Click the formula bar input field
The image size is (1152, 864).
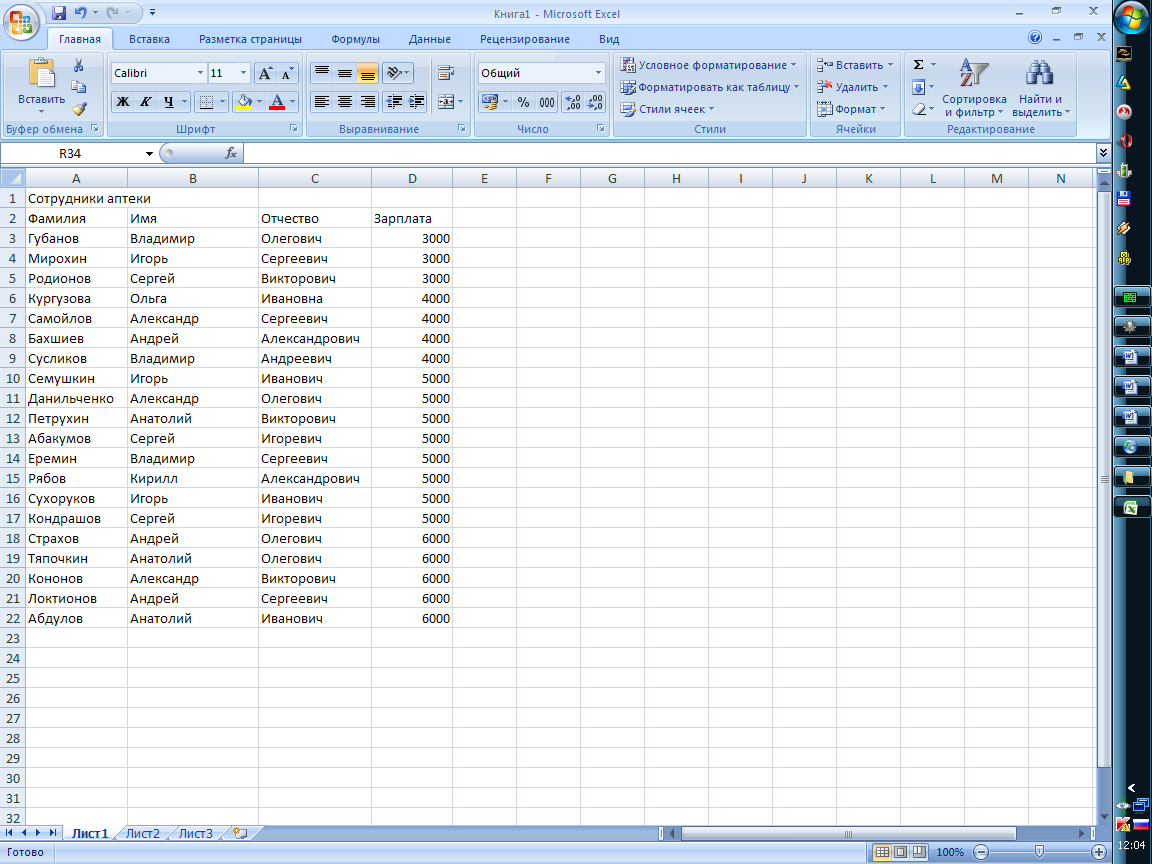pyautogui.click(x=669, y=153)
